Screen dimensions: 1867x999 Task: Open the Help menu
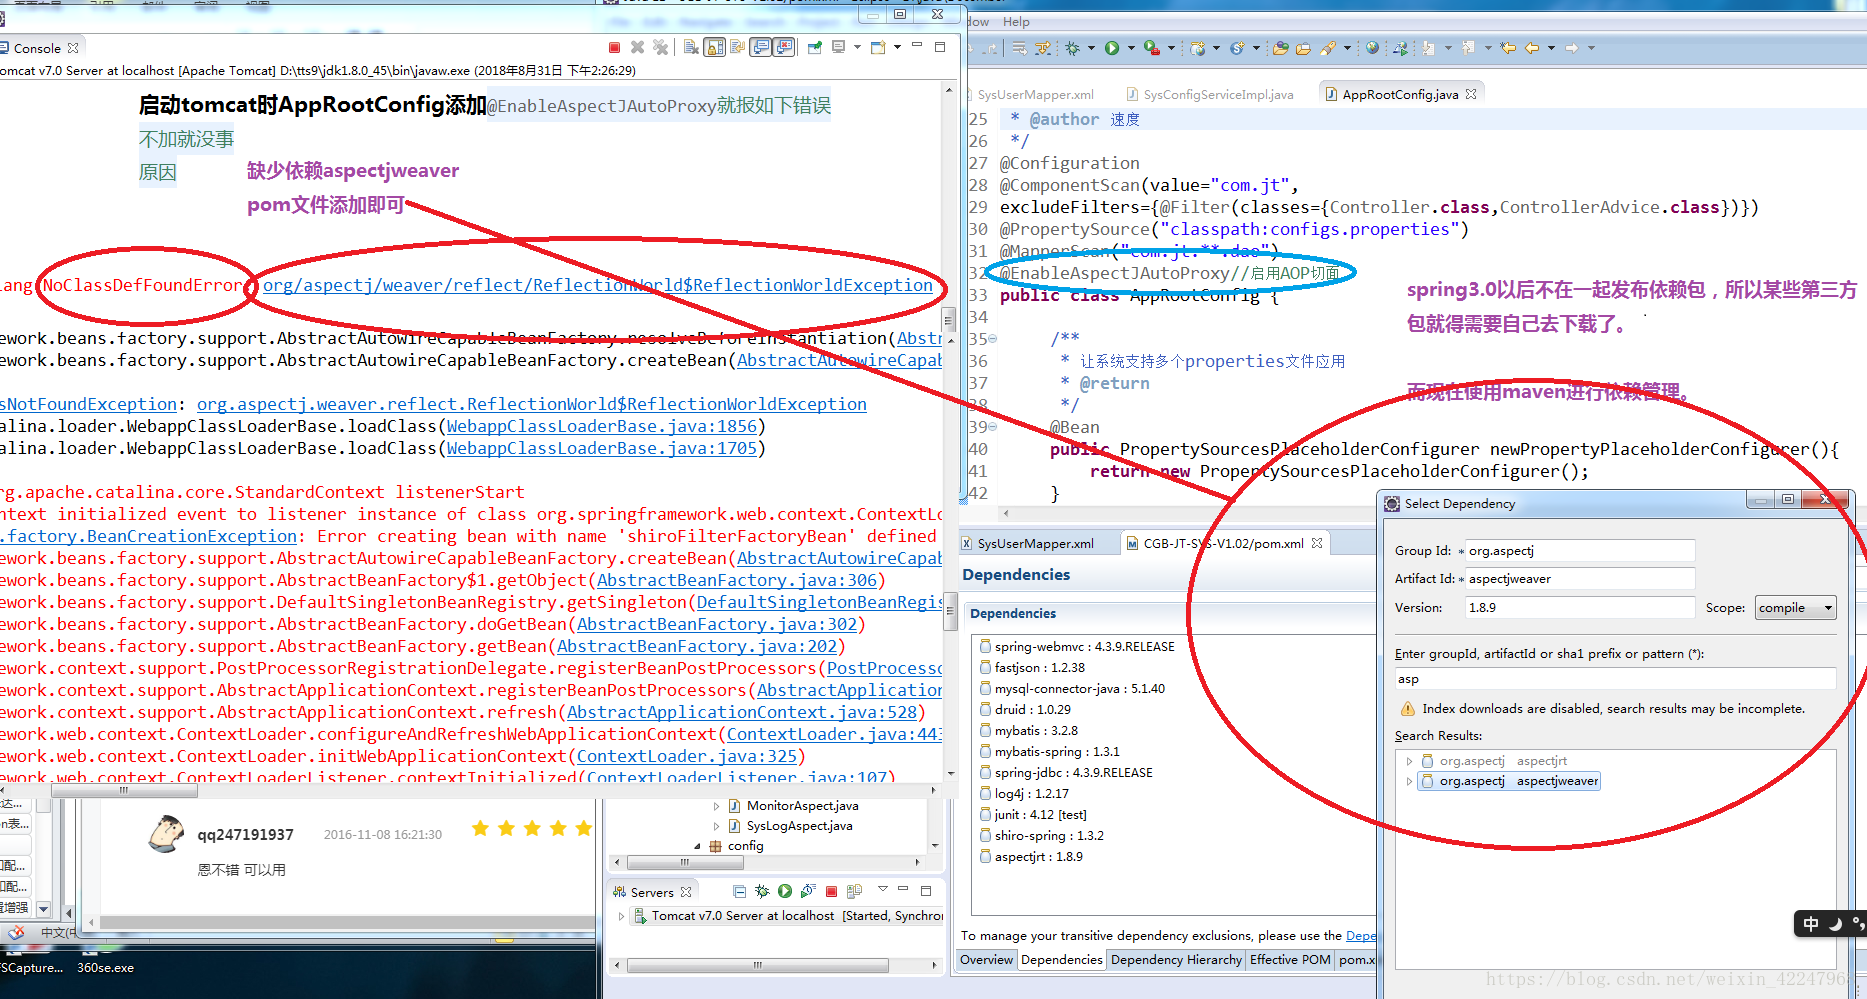coord(1016,22)
